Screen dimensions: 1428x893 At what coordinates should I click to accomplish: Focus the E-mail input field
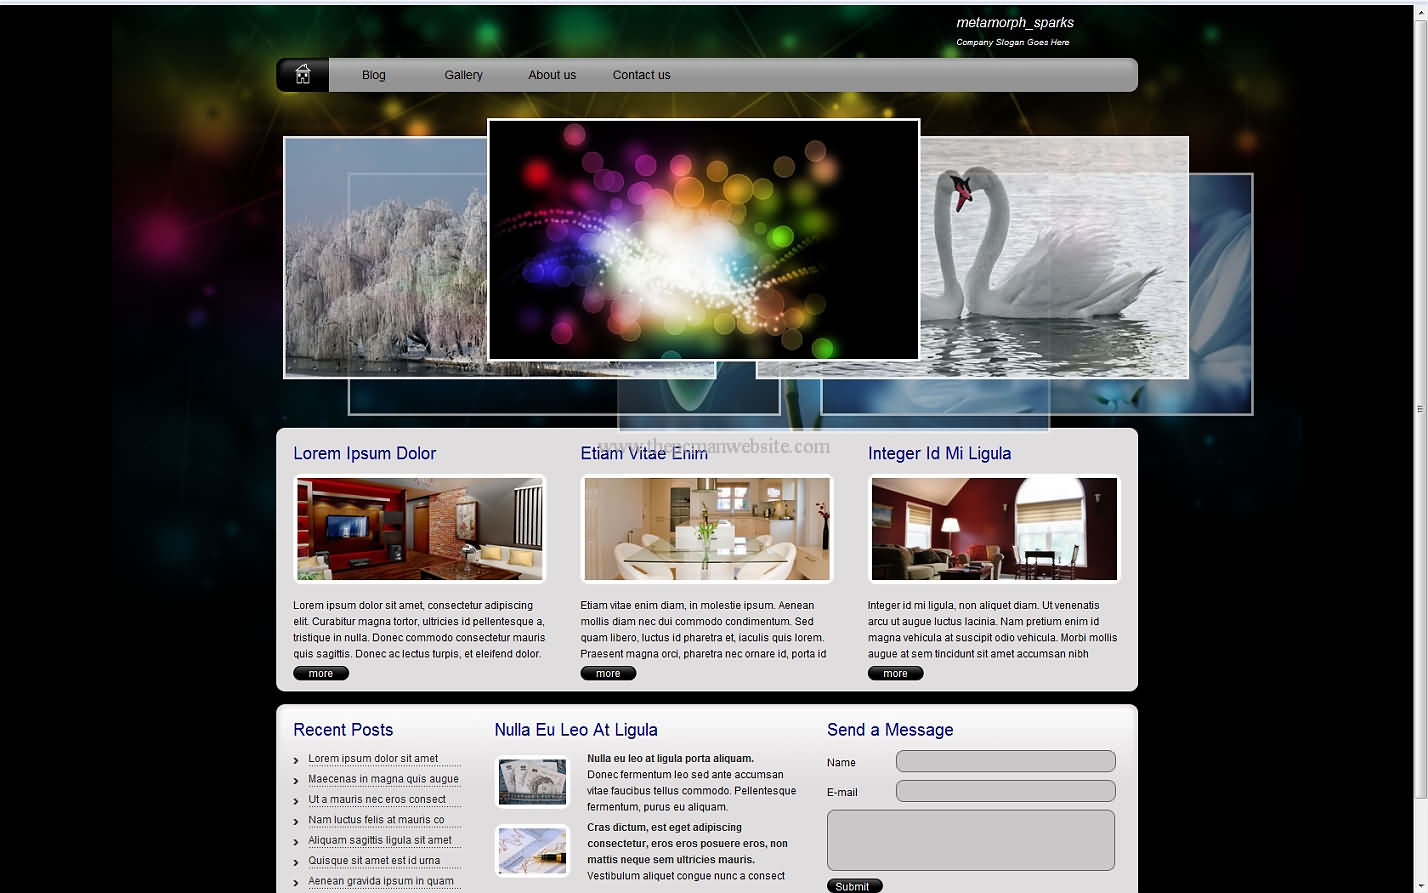[x=1005, y=791]
